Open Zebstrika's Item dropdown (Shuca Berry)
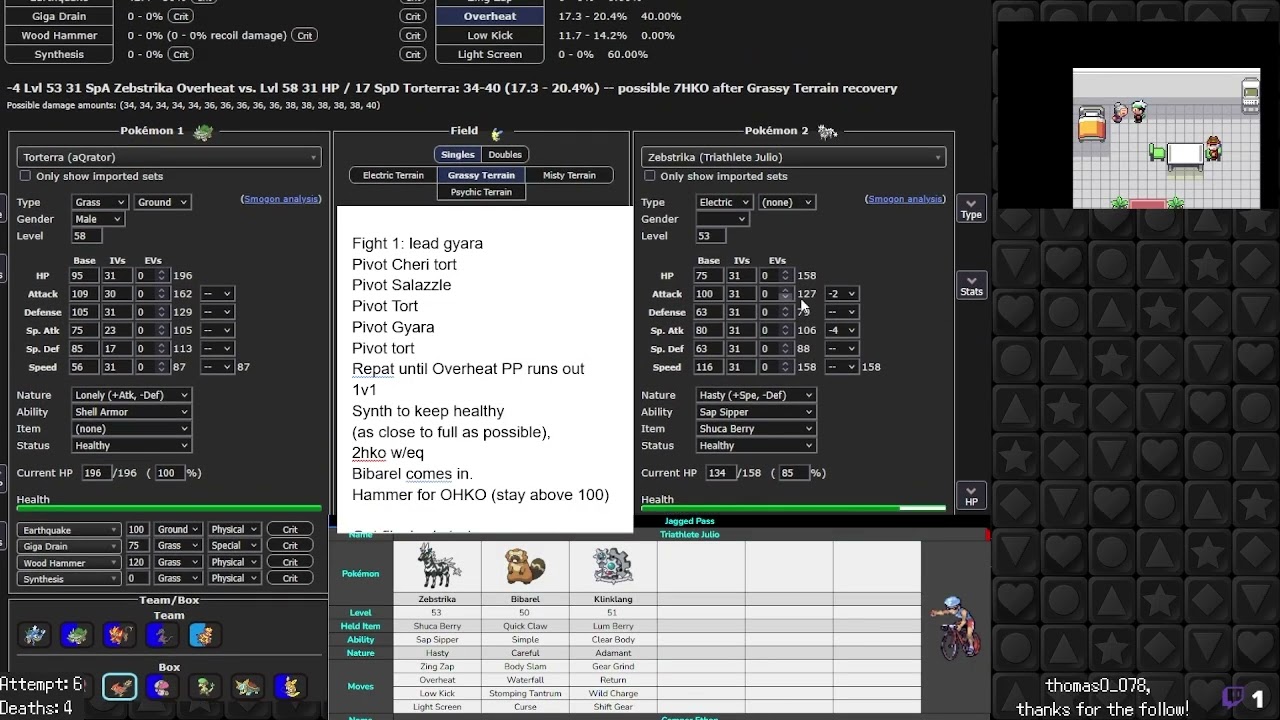The image size is (1280, 720). point(755,429)
